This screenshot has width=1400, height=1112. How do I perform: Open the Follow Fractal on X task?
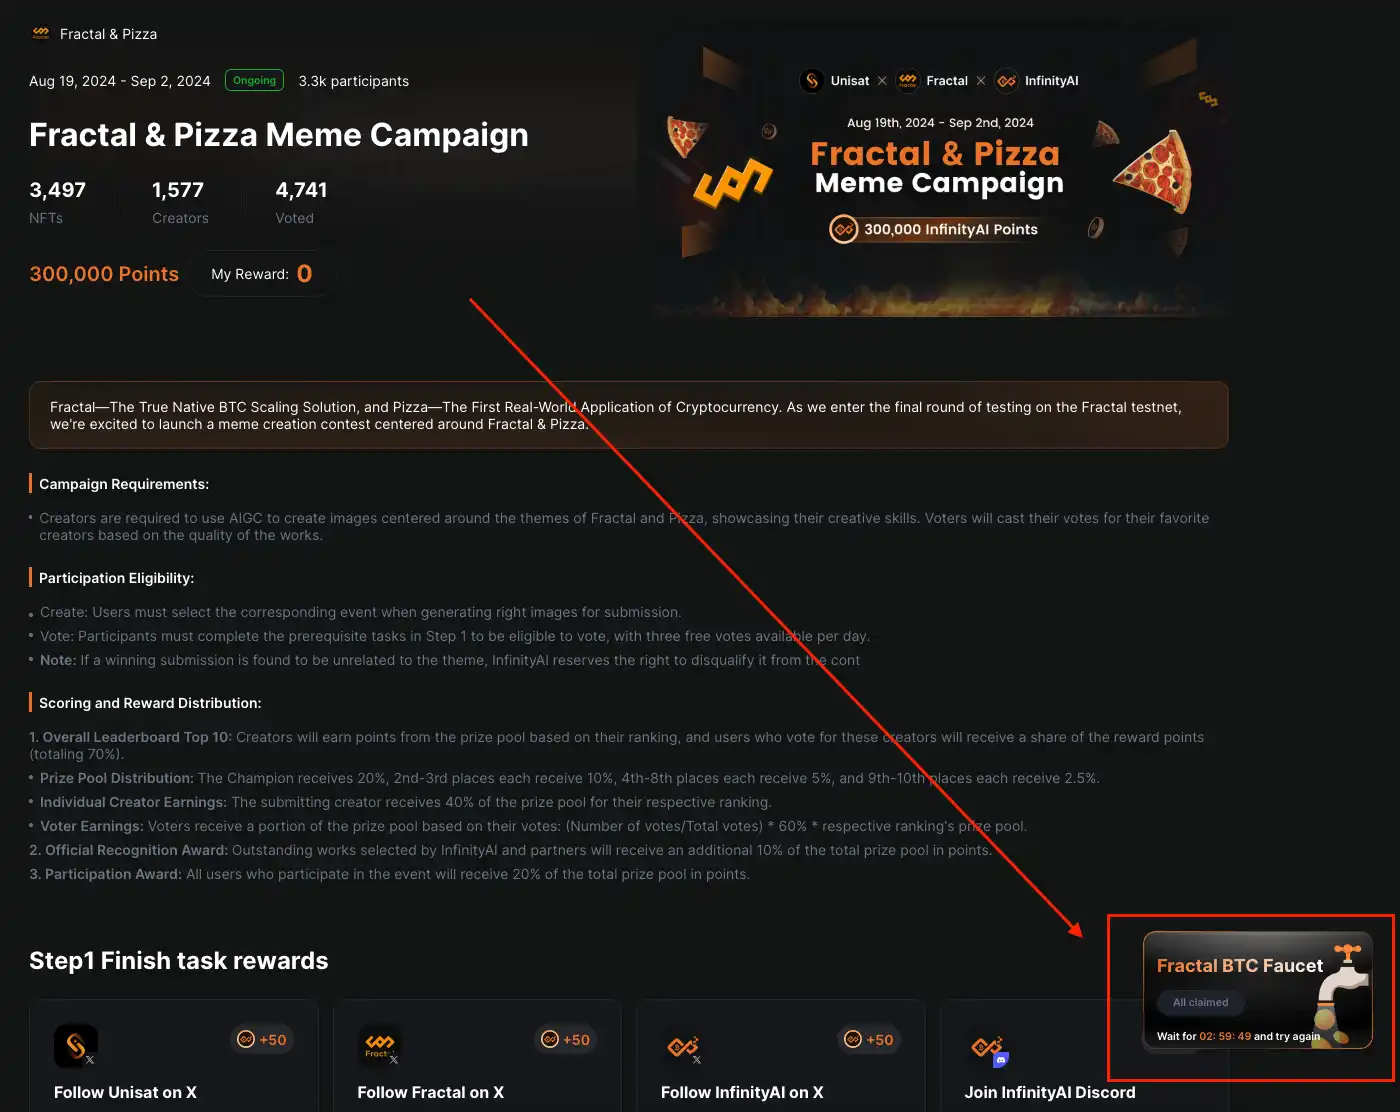(x=430, y=1092)
